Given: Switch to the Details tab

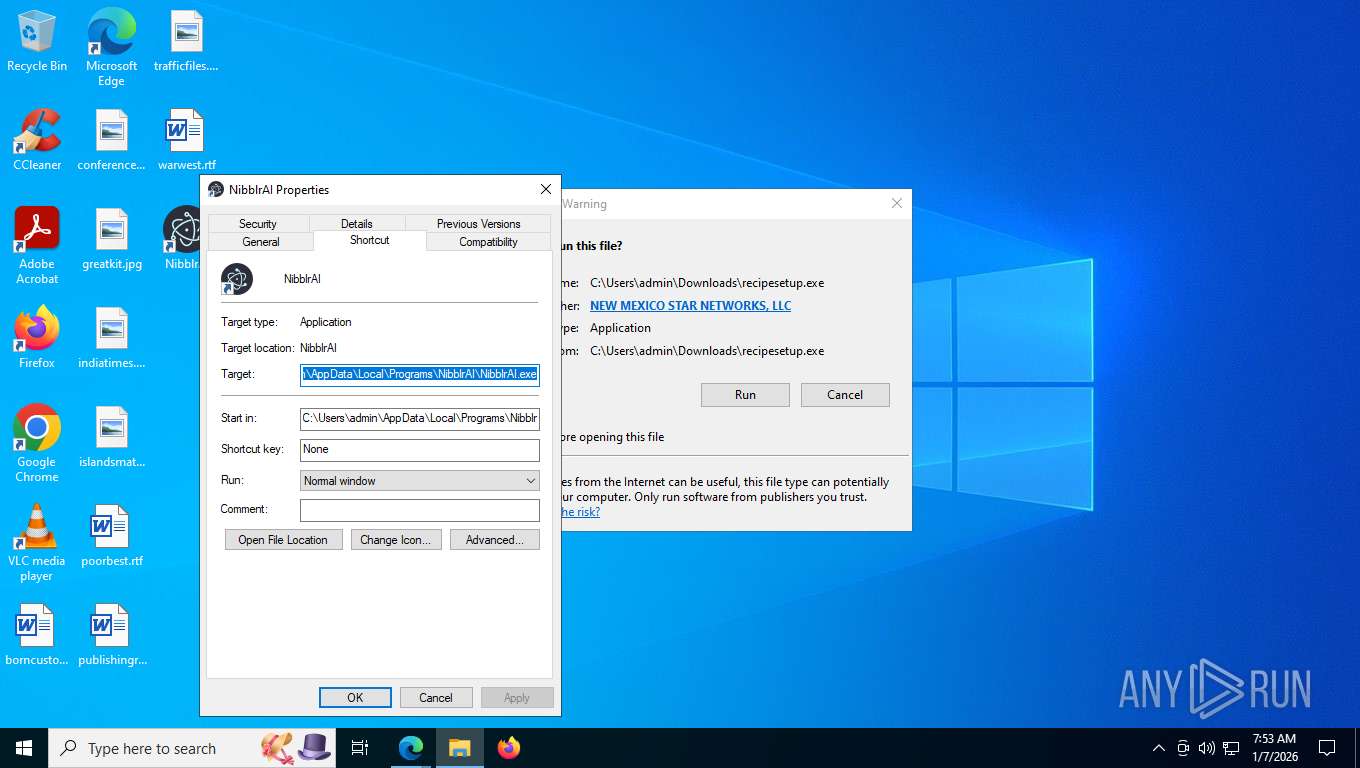Looking at the screenshot, I should 356,224.
